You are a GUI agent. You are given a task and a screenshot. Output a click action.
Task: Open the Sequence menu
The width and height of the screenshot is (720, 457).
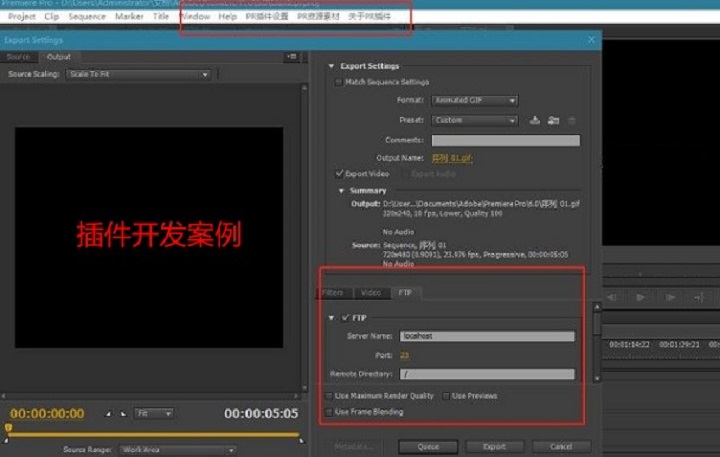[x=87, y=17]
